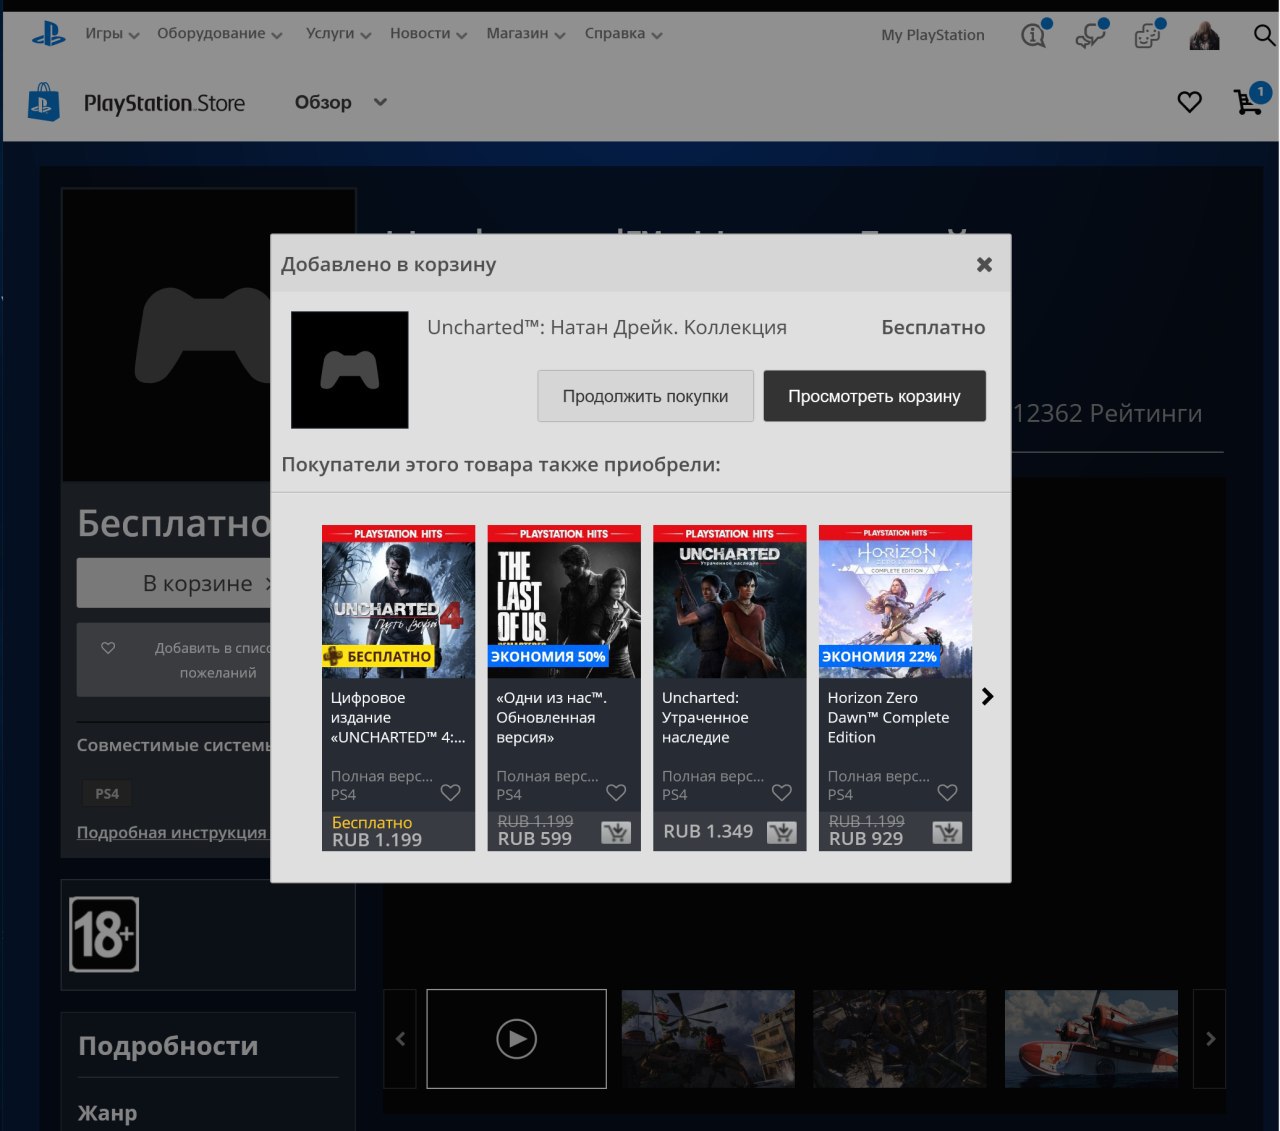Open the friends chat icon in header
The width and height of the screenshot is (1280, 1131).
click(x=1090, y=35)
